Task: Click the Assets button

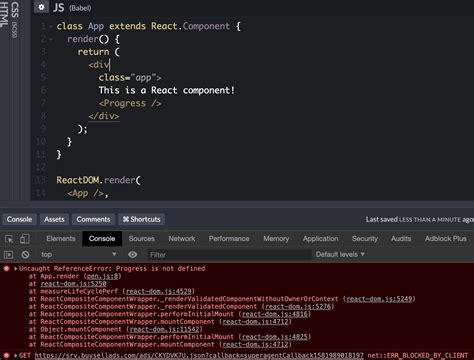Action: (x=54, y=219)
